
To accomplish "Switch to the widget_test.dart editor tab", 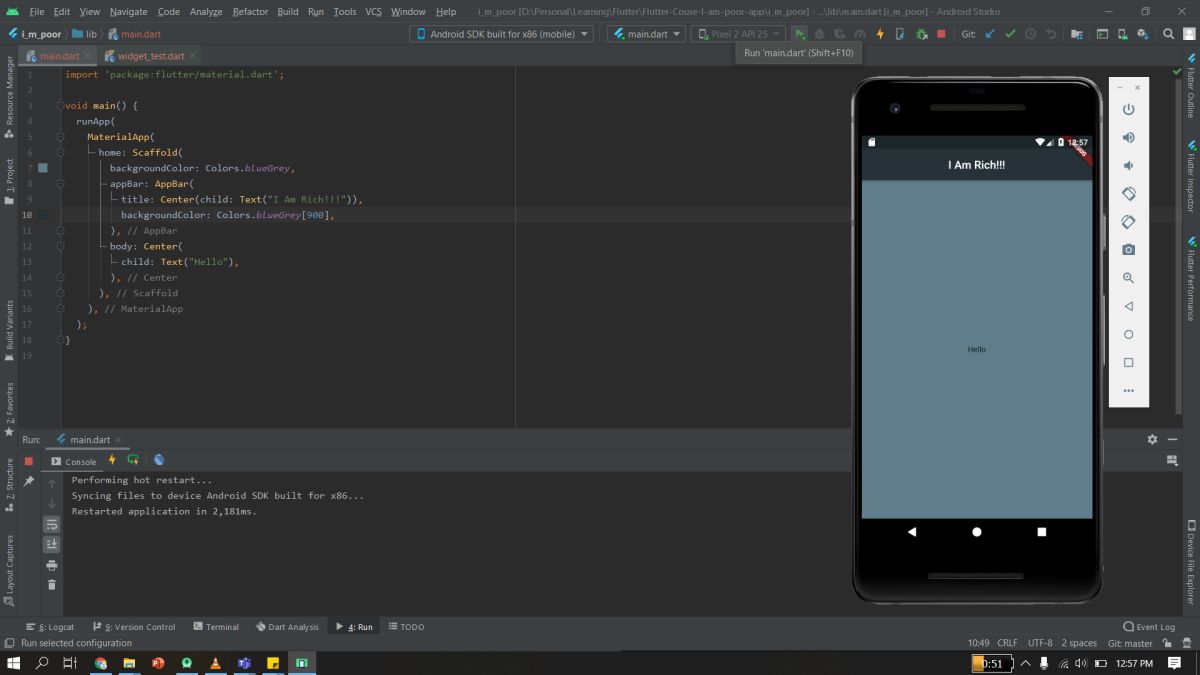I will pos(150,56).
